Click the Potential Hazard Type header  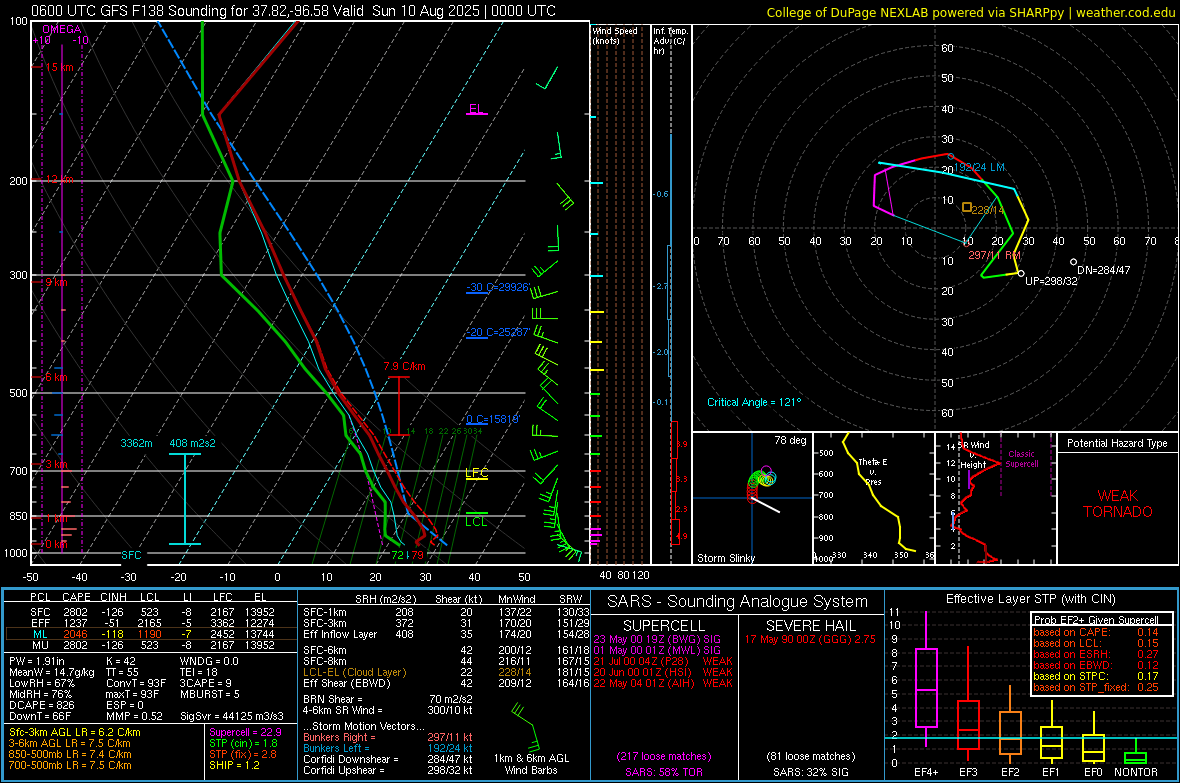[x=1118, y=443]
